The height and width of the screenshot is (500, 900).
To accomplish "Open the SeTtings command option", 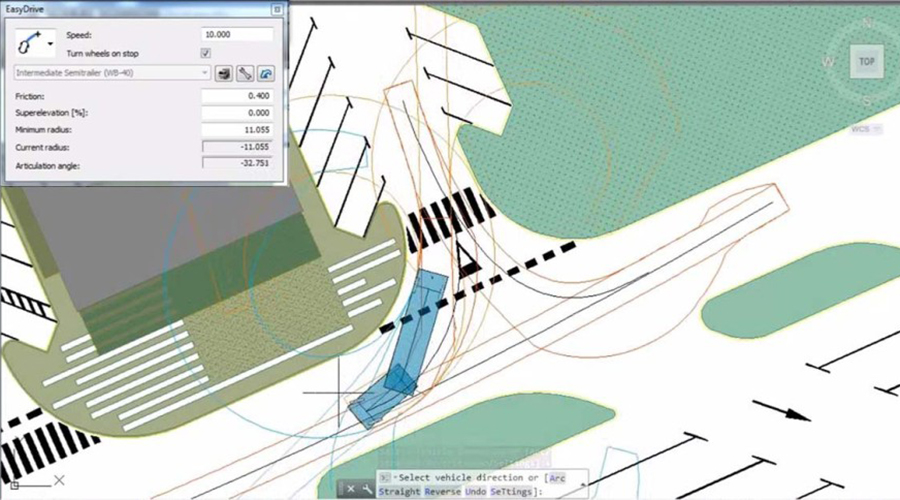I will [x=512, y=492].
